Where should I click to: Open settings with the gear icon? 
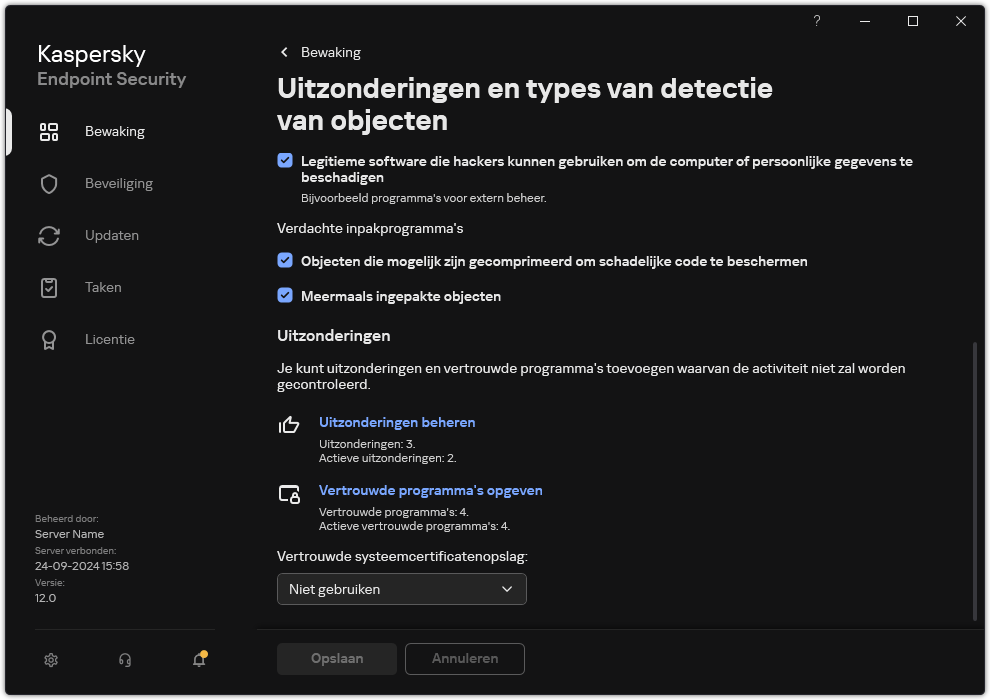click(51, 660)
